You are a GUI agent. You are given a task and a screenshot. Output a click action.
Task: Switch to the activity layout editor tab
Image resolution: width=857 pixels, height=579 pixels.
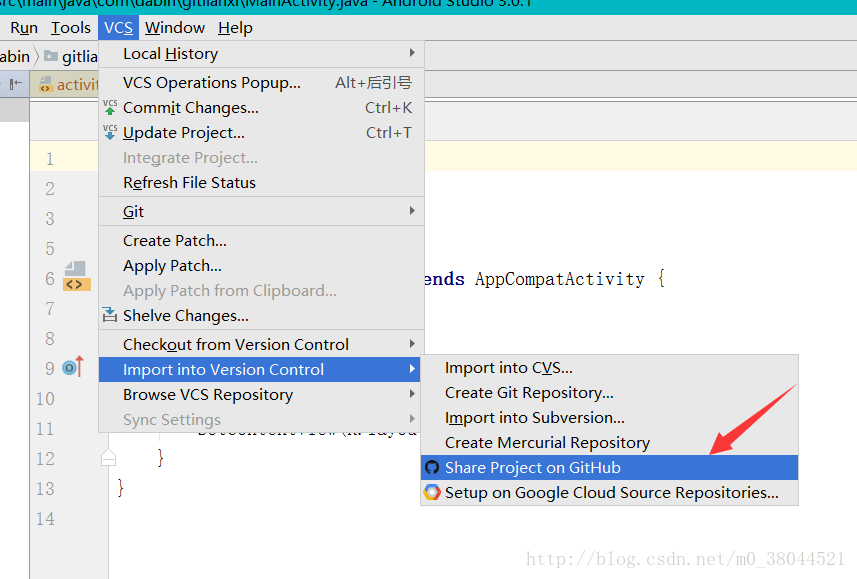click(68, 85)
